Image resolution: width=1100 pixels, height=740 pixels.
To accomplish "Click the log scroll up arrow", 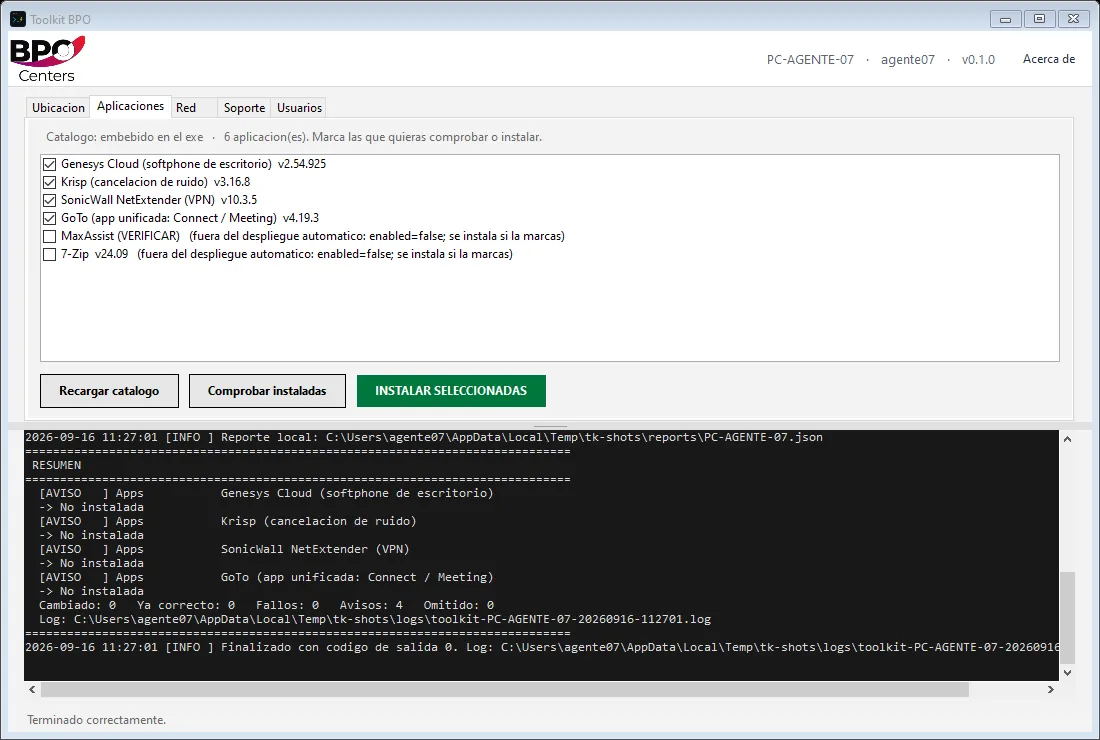I will (1067, 439).
